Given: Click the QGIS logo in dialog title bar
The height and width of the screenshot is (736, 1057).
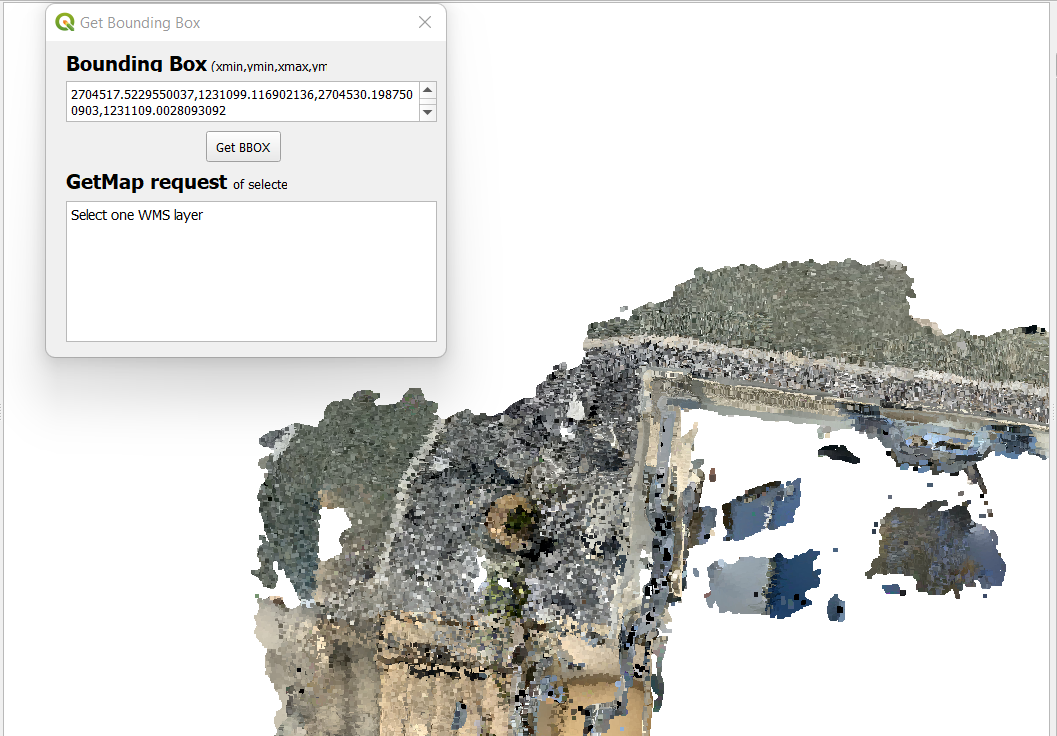Looking at the screenshot, I should 65,22.
